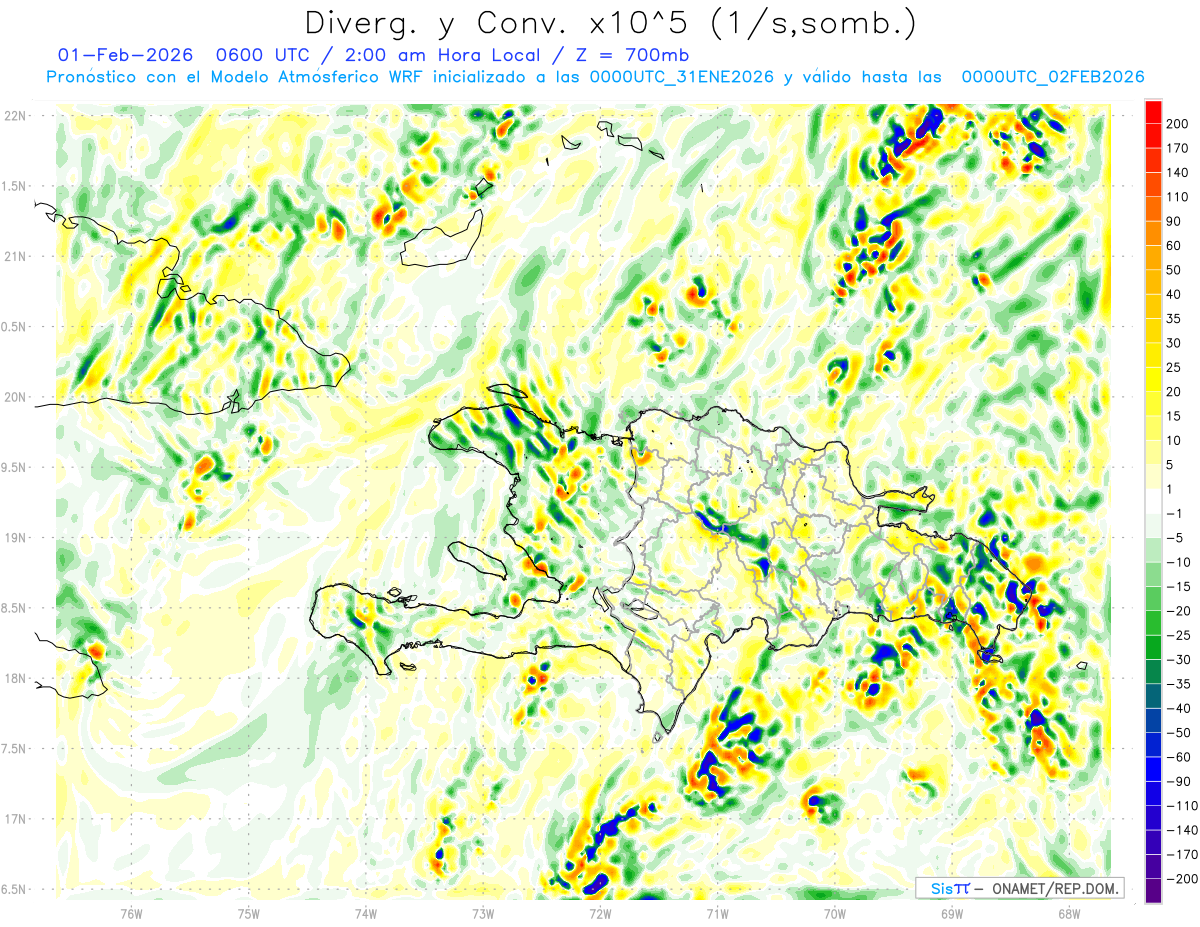Click the "17N" latitude label
The height and width of the screenshot is (927, 1200).
coord(16,819)
